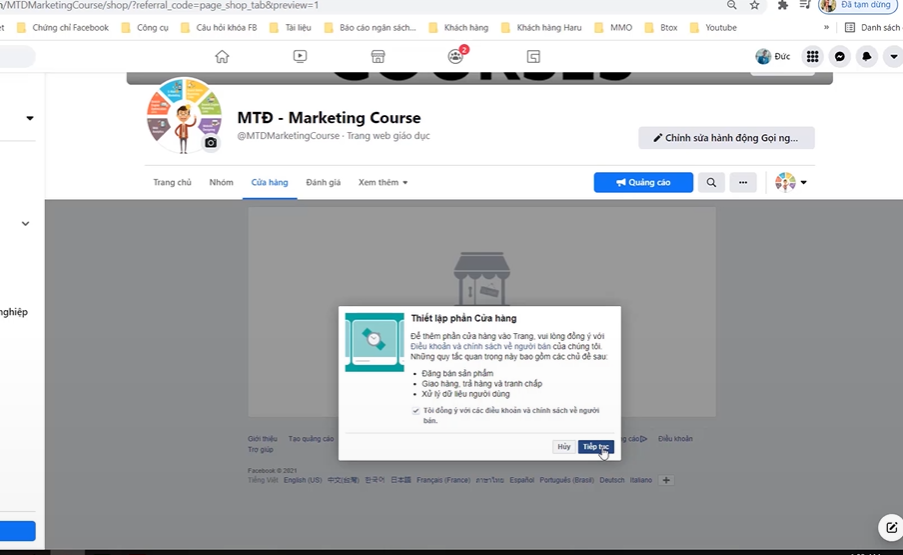
Task: Switch language to English (US)
Action: (x=303, y=480)
